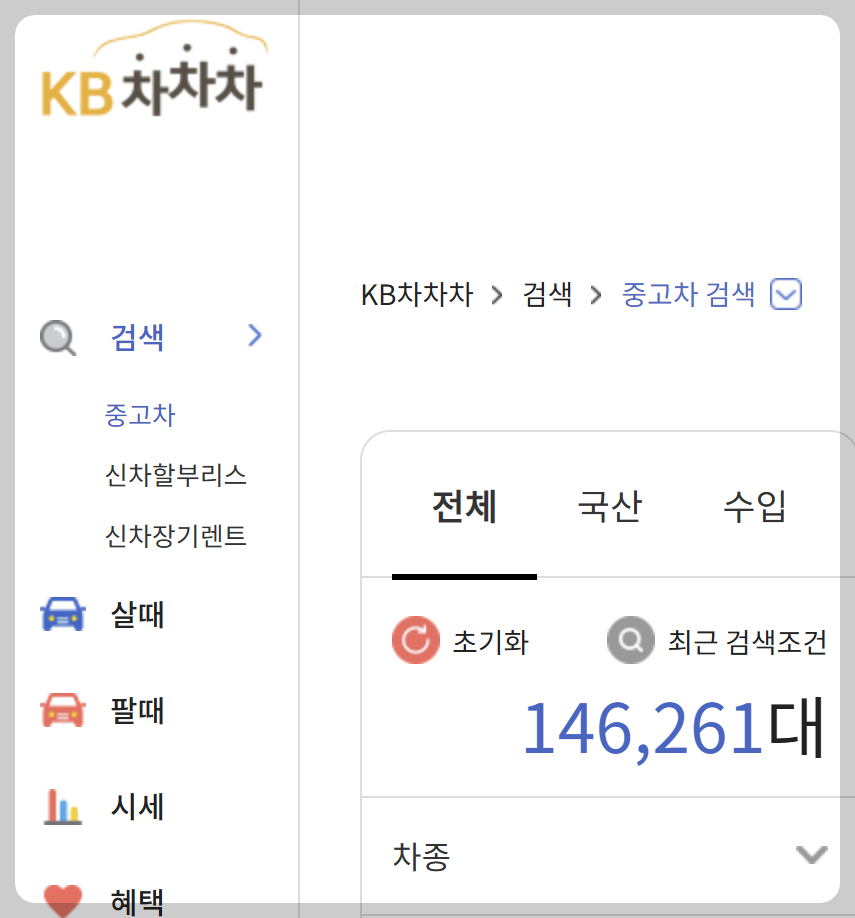Click the red 초기화 reset icon

(x=415, y=640)
